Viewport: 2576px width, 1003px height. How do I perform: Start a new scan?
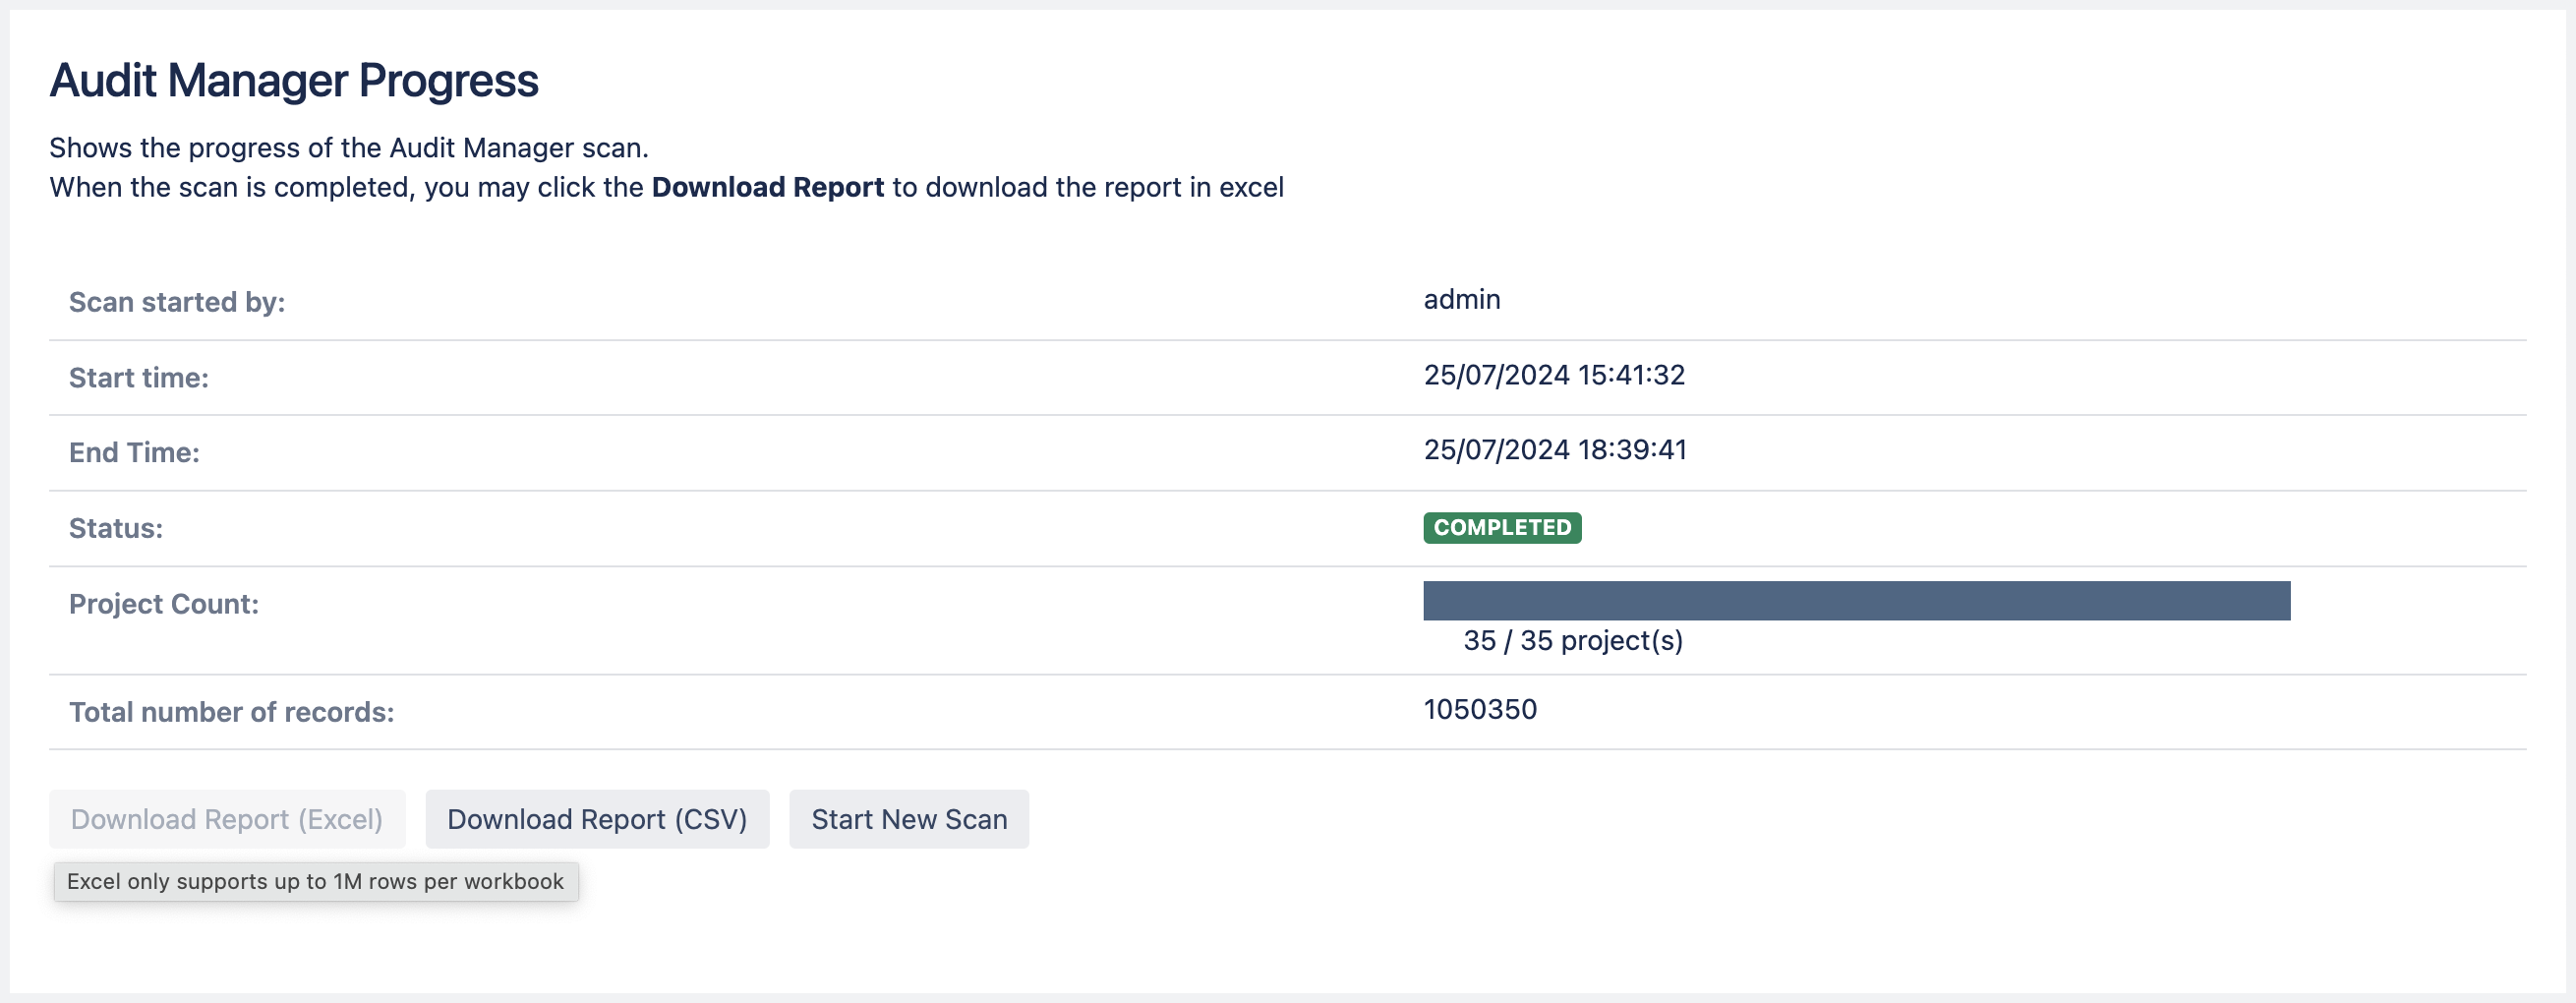[908, 818]
